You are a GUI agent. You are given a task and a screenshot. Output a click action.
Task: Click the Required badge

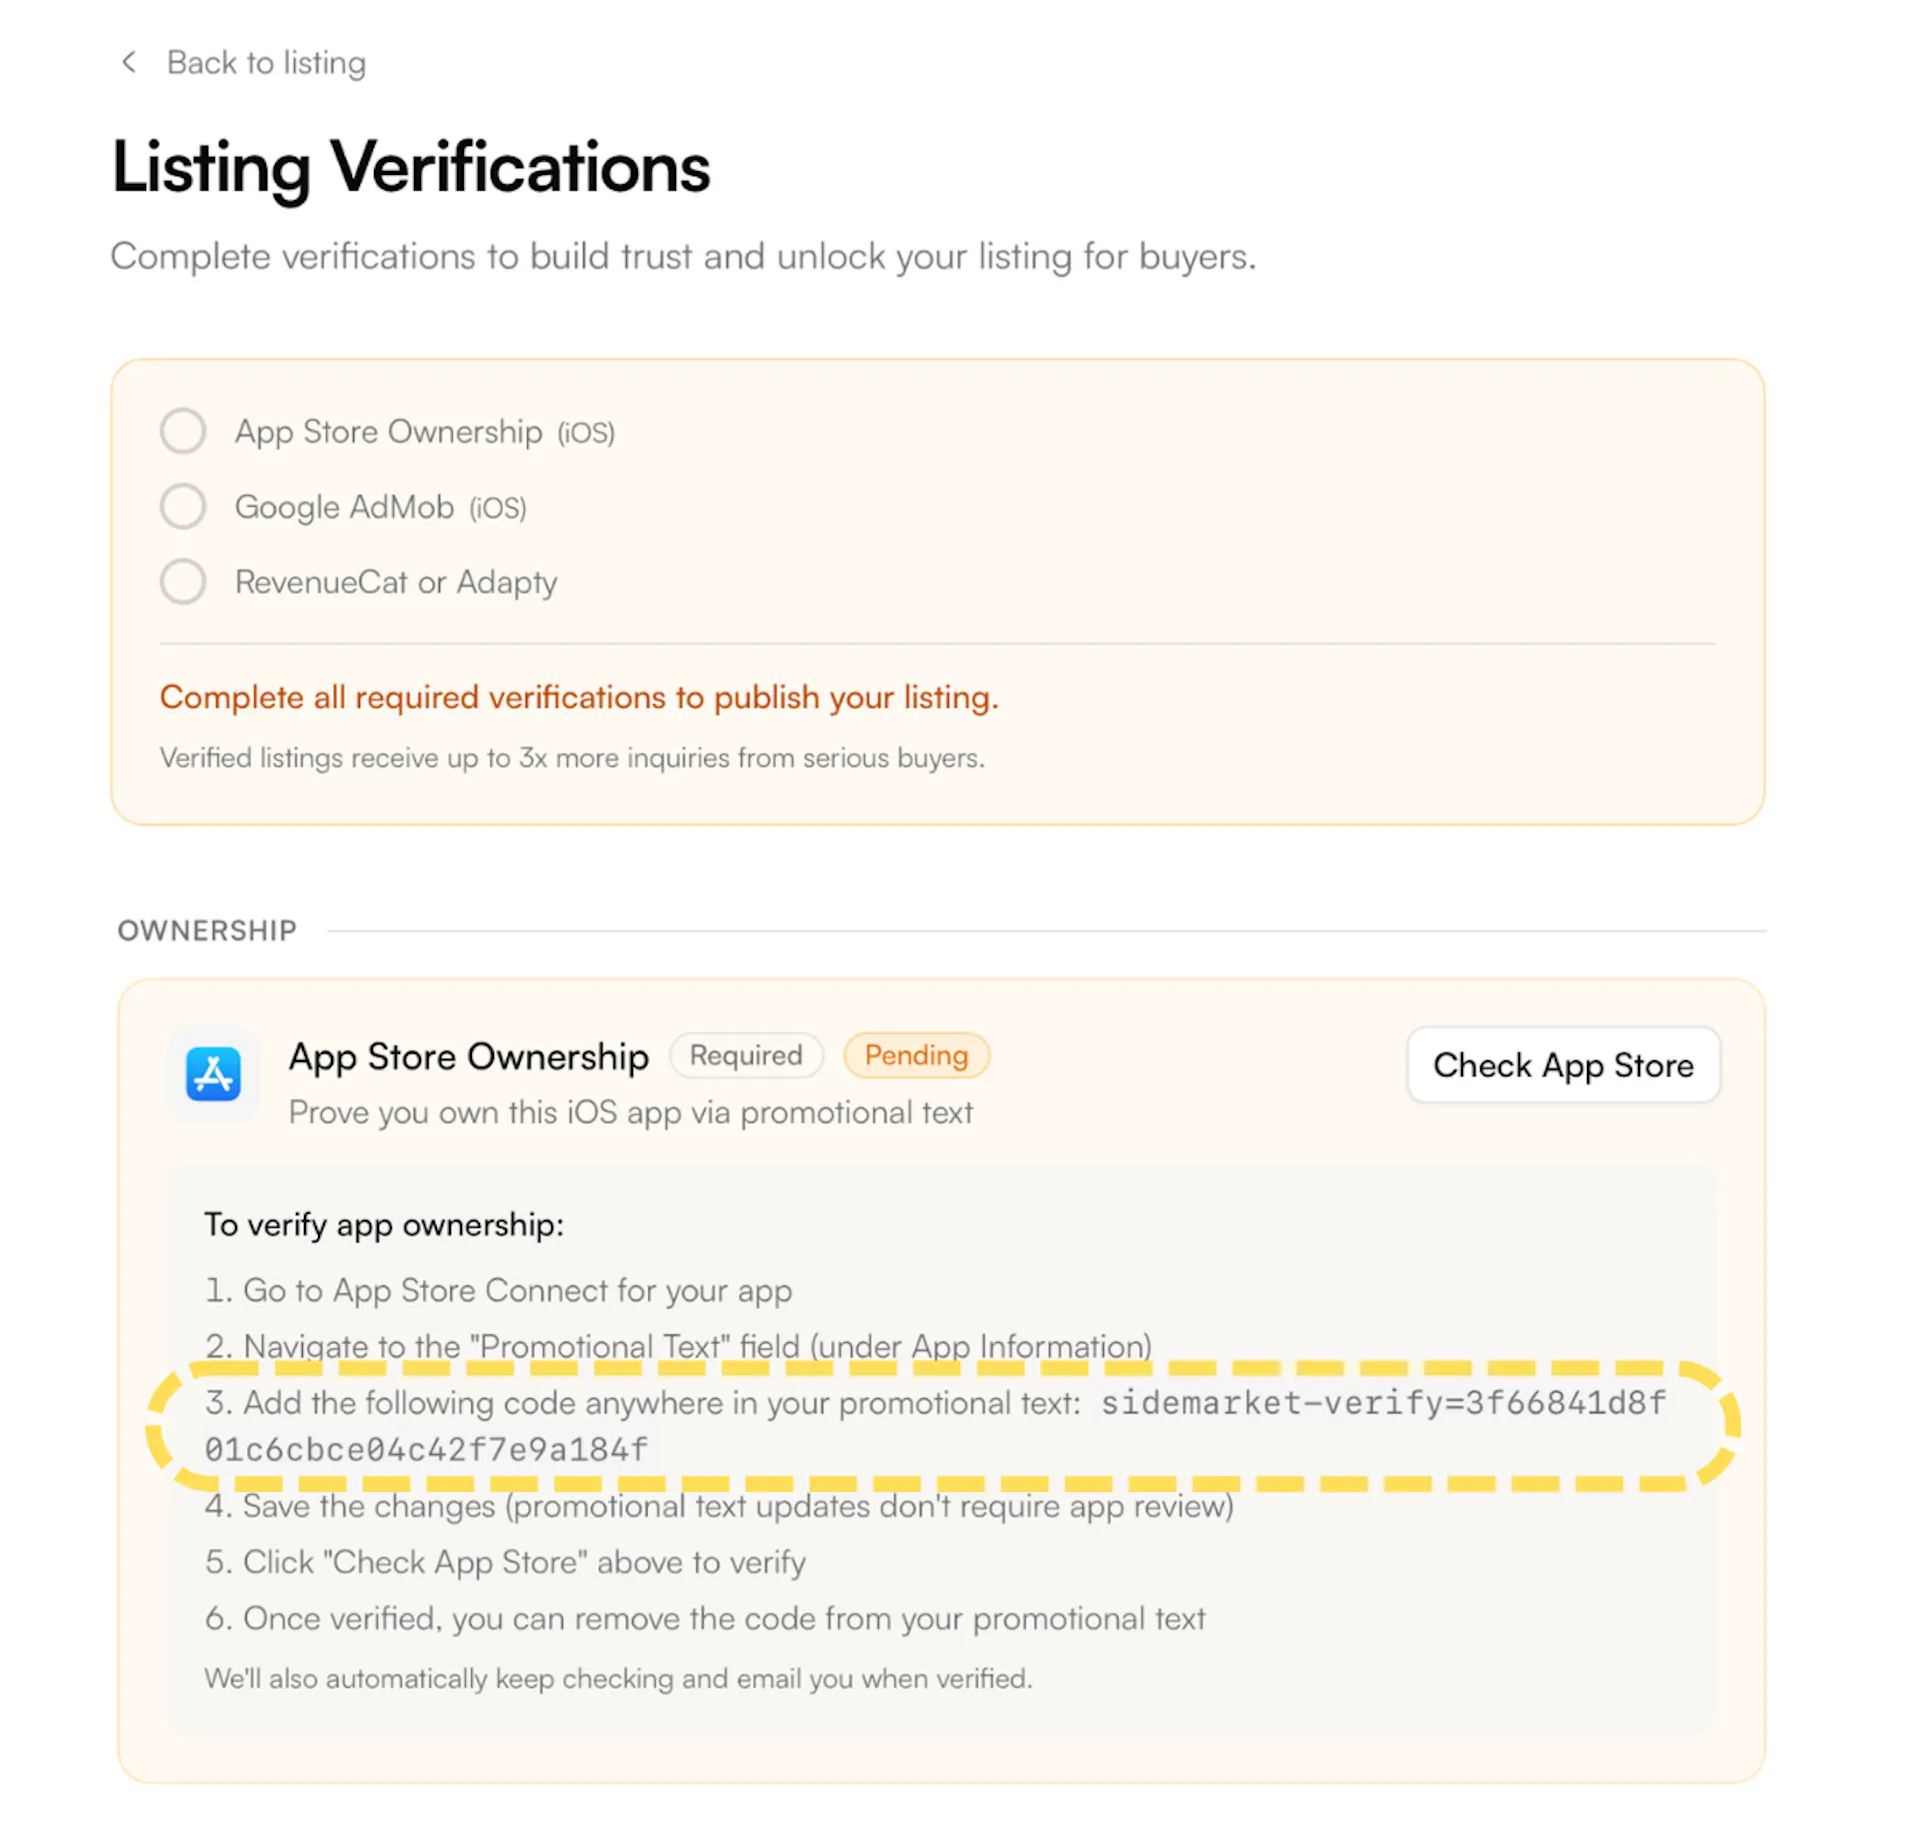point(745,1055)
